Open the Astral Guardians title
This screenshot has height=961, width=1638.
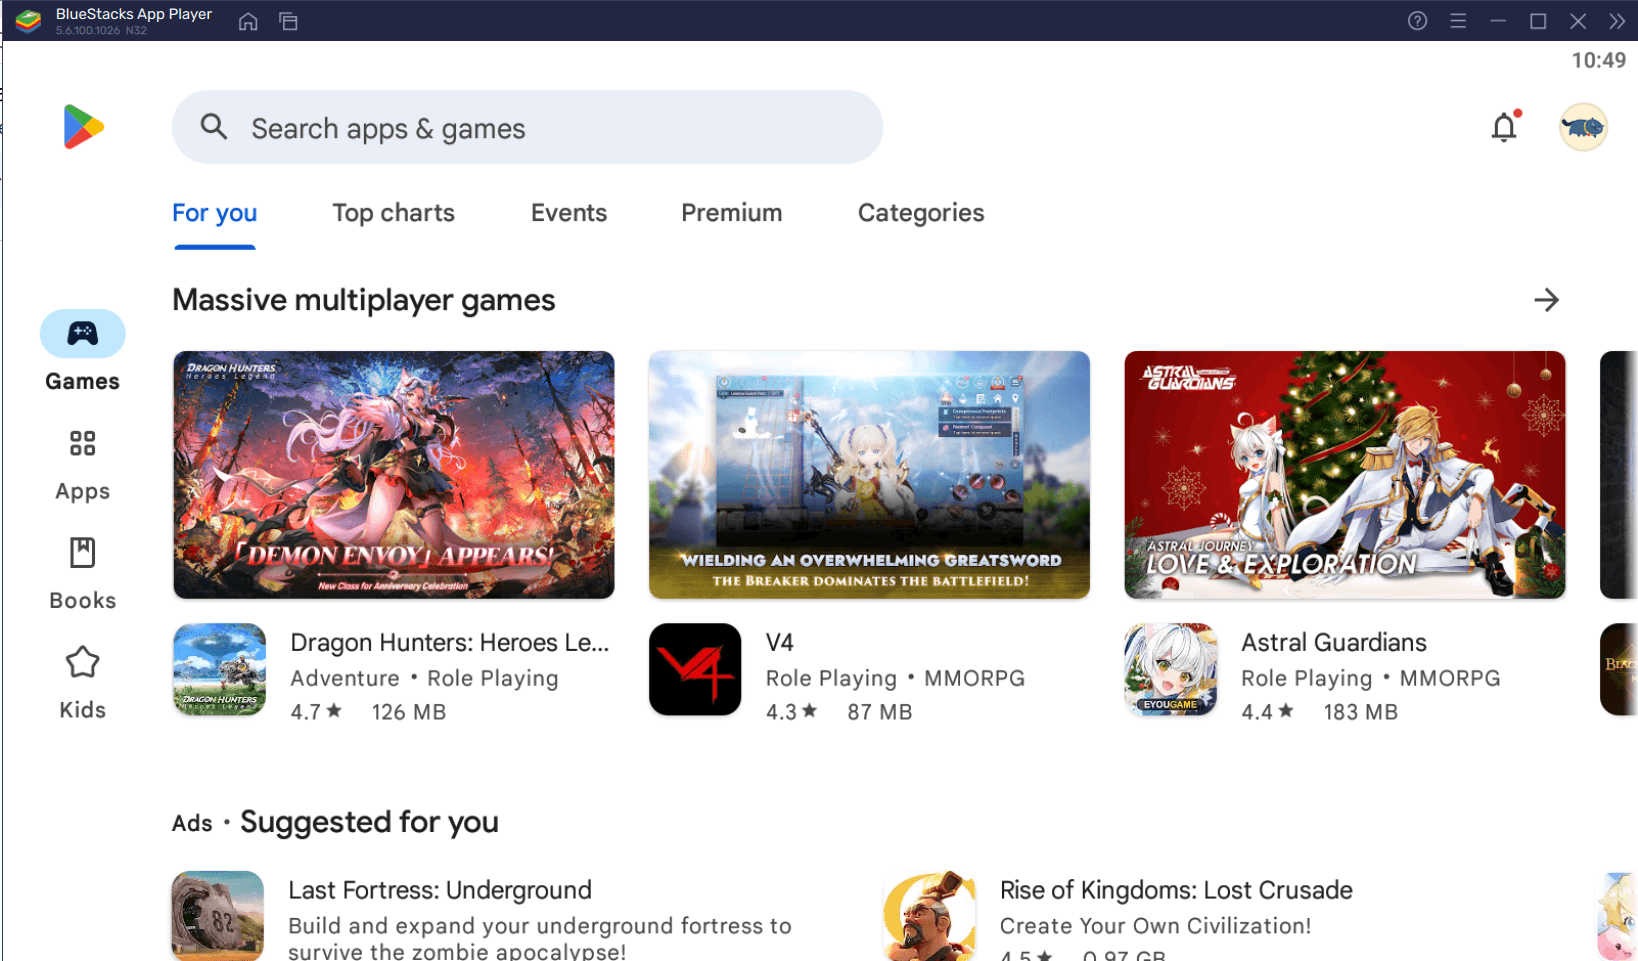point(1334,642)
